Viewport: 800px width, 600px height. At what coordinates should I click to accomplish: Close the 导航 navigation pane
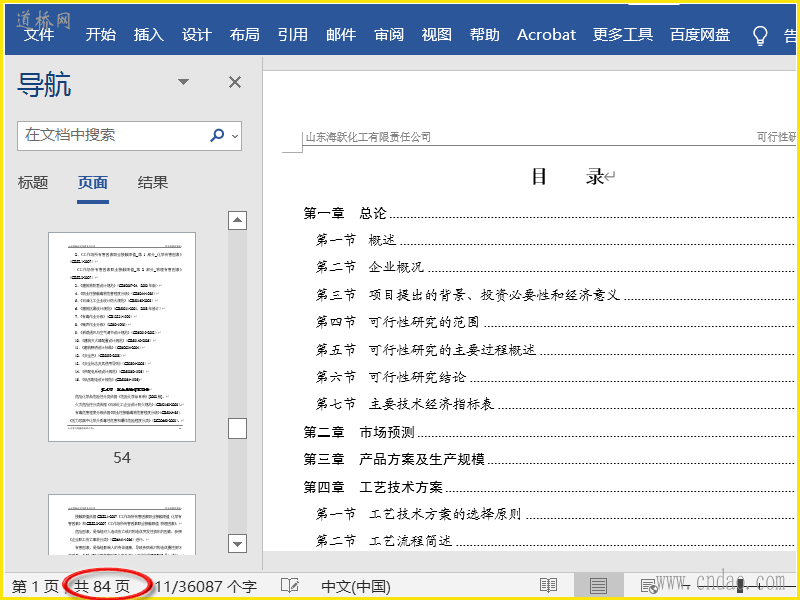[235, 82]
